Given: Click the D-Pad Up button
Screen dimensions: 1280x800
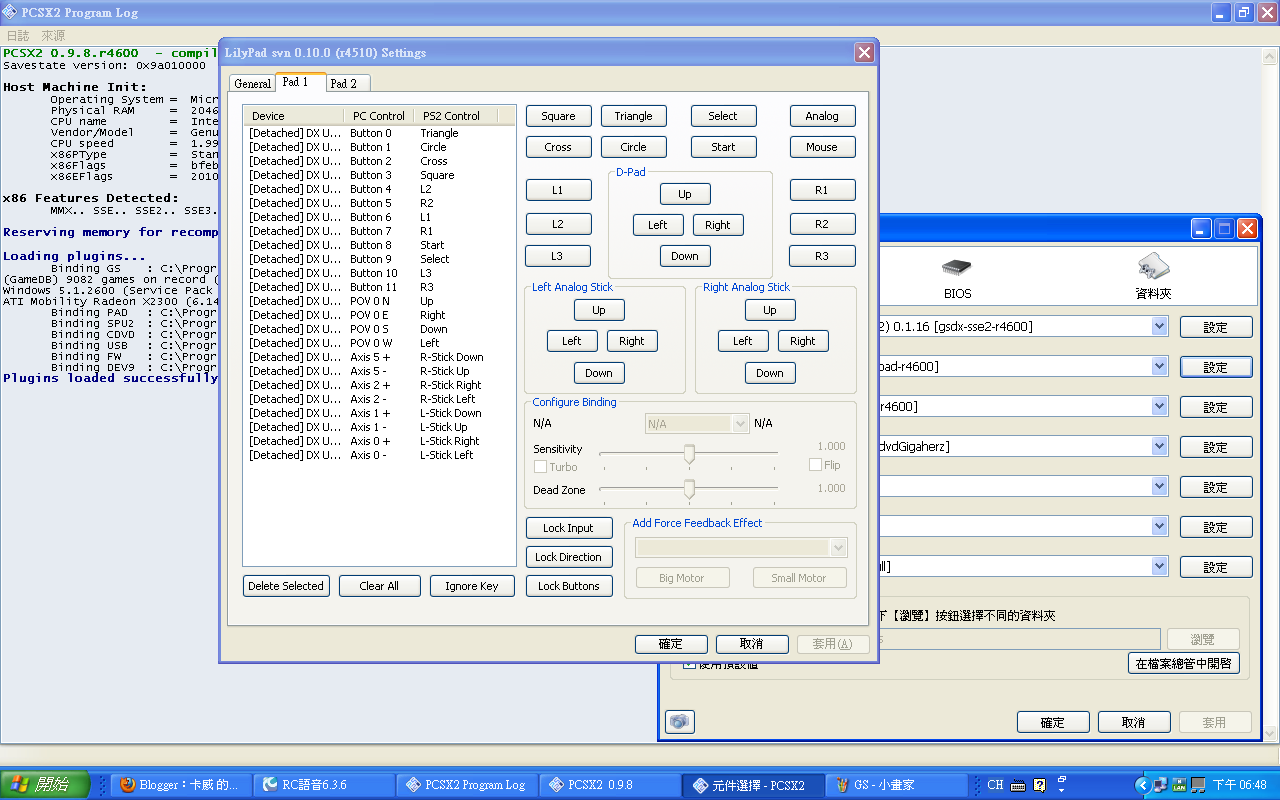Looking at the screenshot, I should tap(685, 194).
